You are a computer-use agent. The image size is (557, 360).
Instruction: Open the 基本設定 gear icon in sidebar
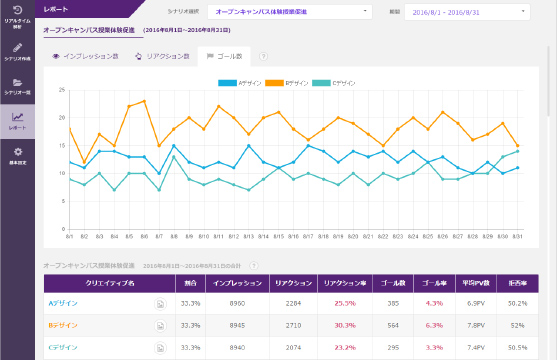point(17,156)
